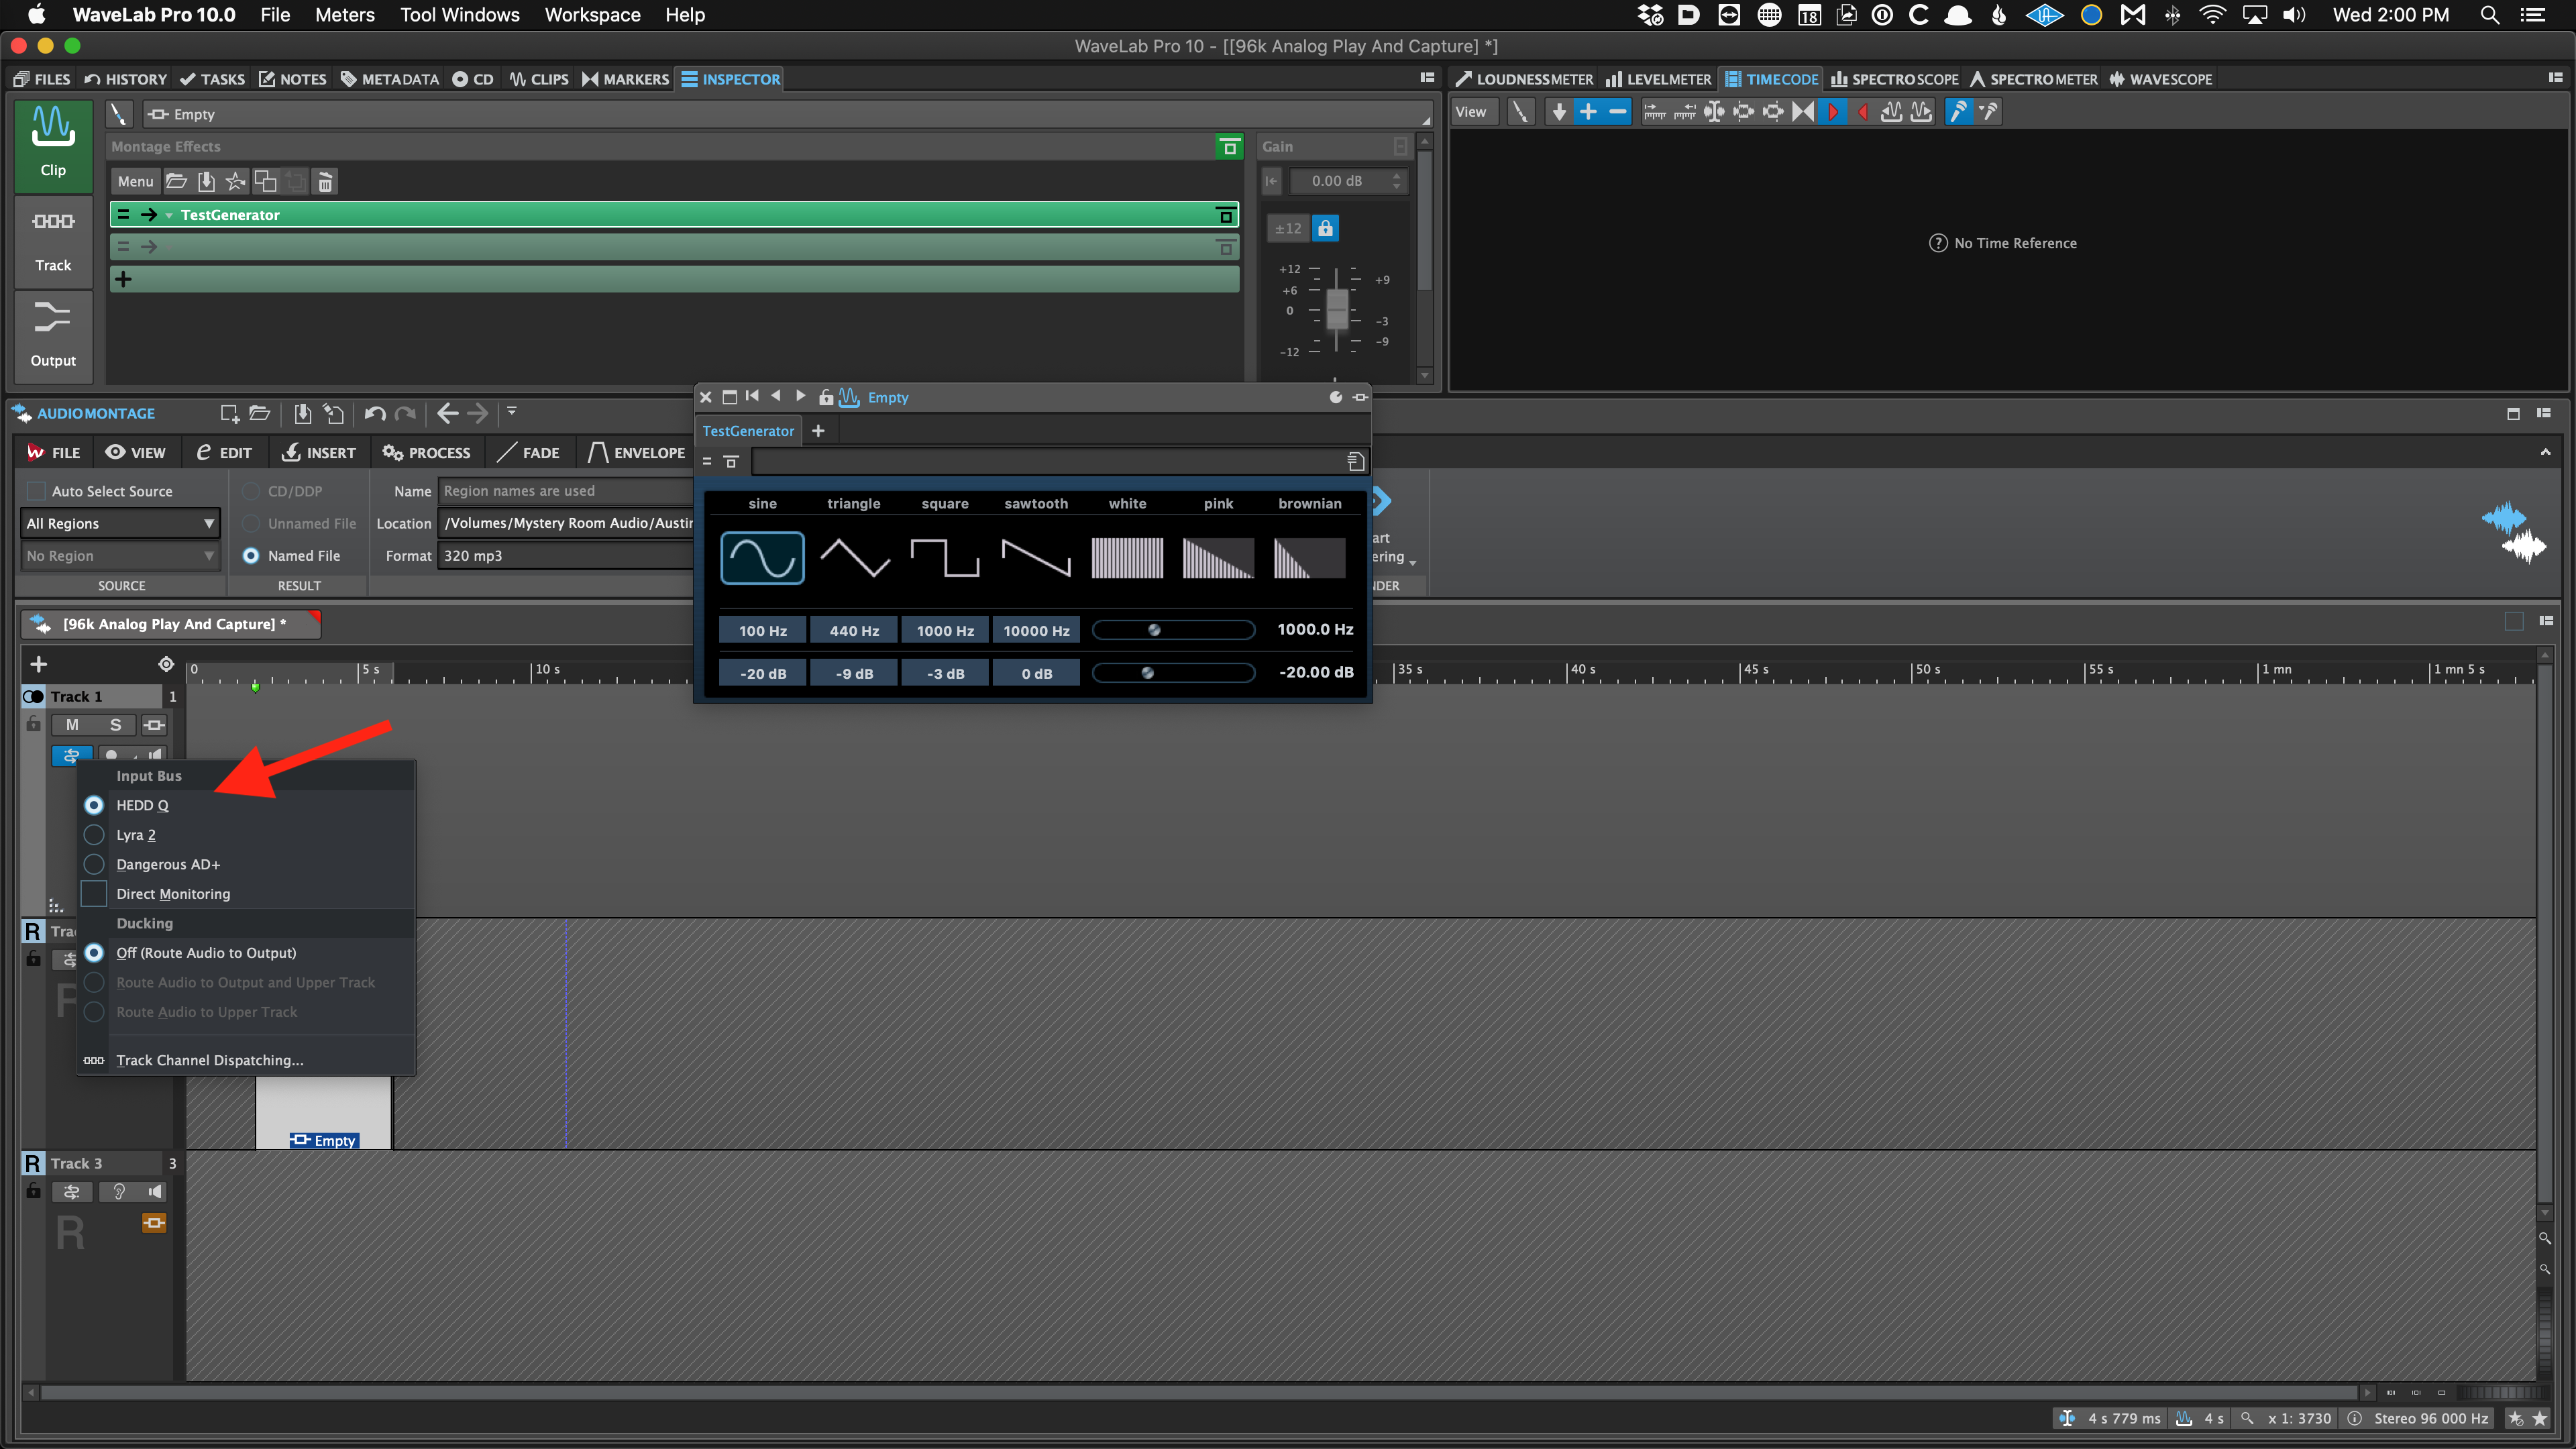Enable Direct Monitoring checkbox
Viewport: 2576px width, 1449px height.
pos(94,893)
